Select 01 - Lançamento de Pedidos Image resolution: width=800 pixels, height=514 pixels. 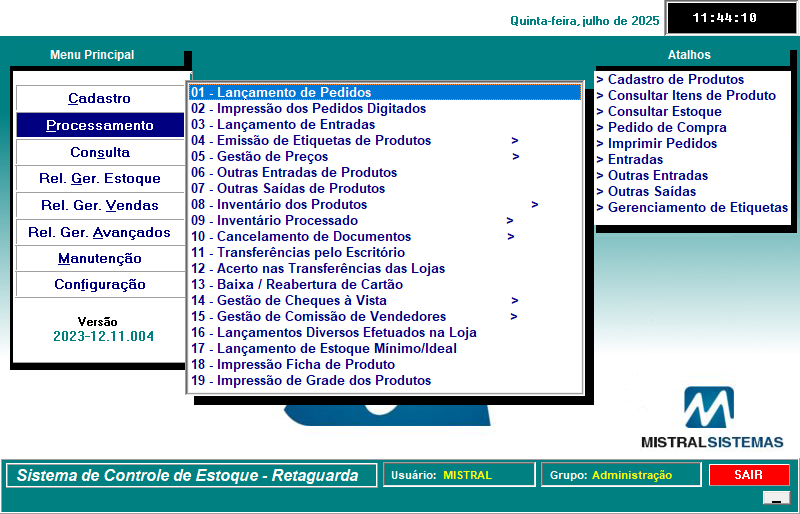(x=281, y=93)
